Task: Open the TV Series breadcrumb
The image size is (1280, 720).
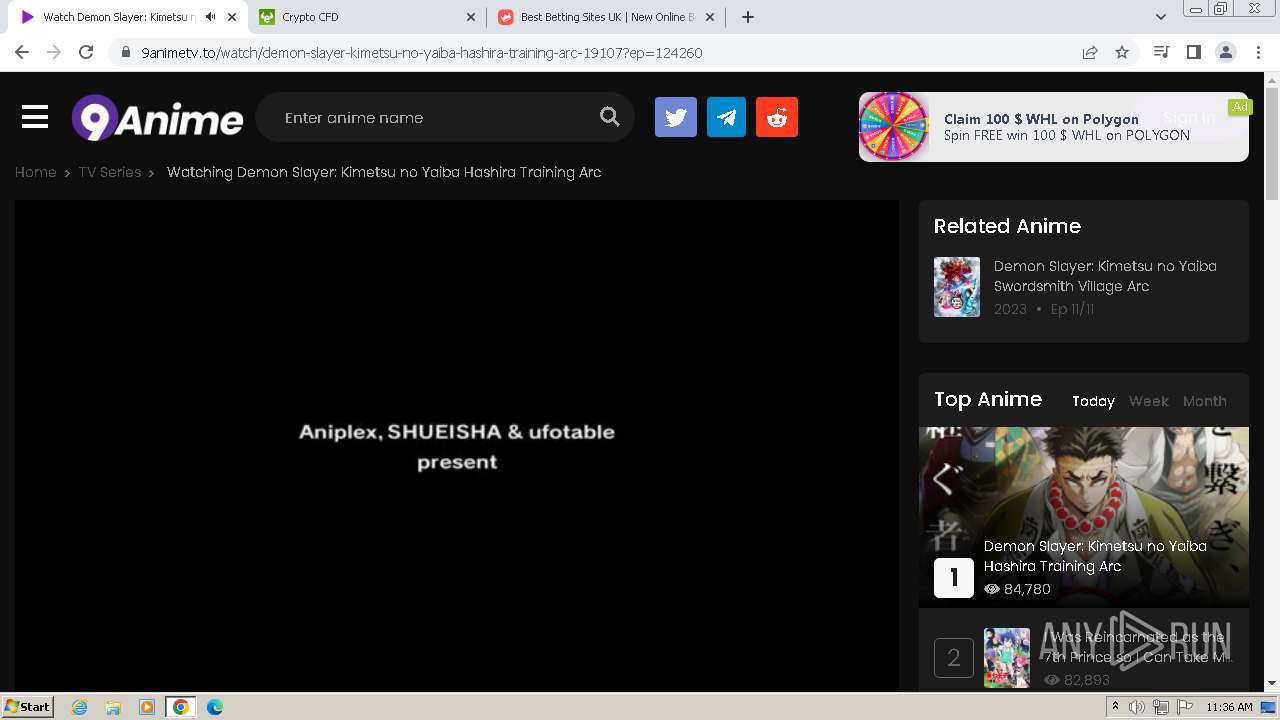Action: click(x=110, y=172)
